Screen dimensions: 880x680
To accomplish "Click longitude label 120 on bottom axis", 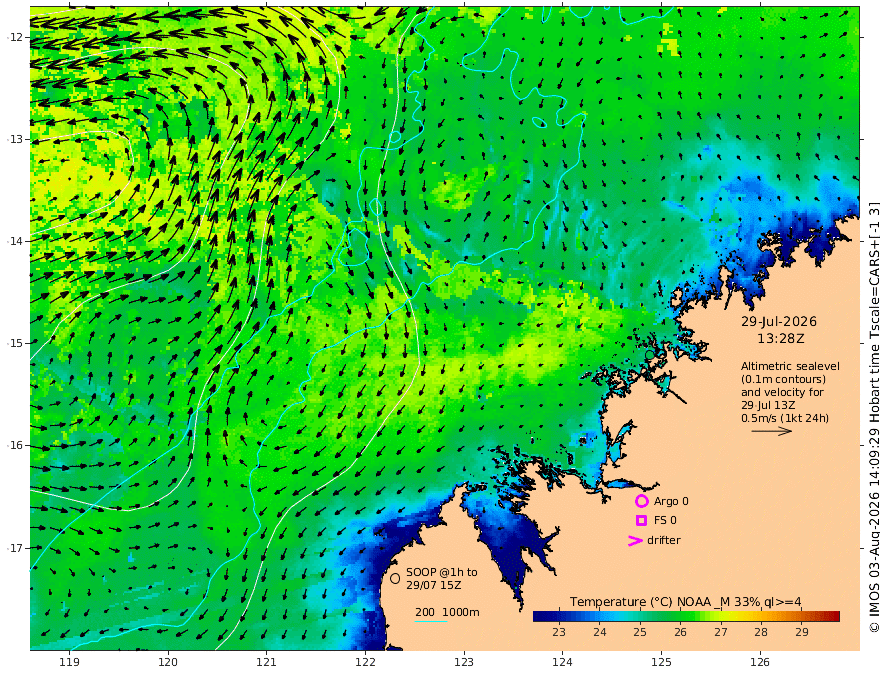I will tap(168, 662).
